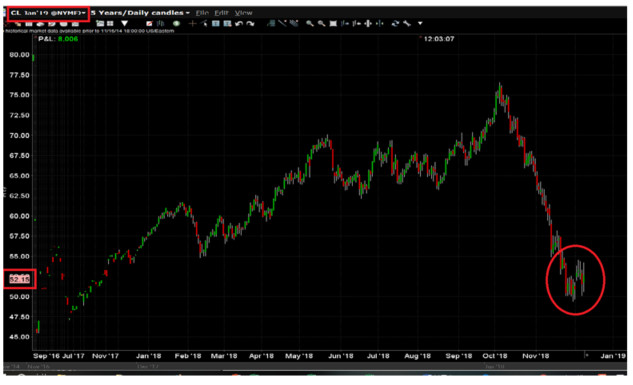This screenshot has width=633, height=385.
Task: Click the zoom in magnifier
Action: click(310, 23)
